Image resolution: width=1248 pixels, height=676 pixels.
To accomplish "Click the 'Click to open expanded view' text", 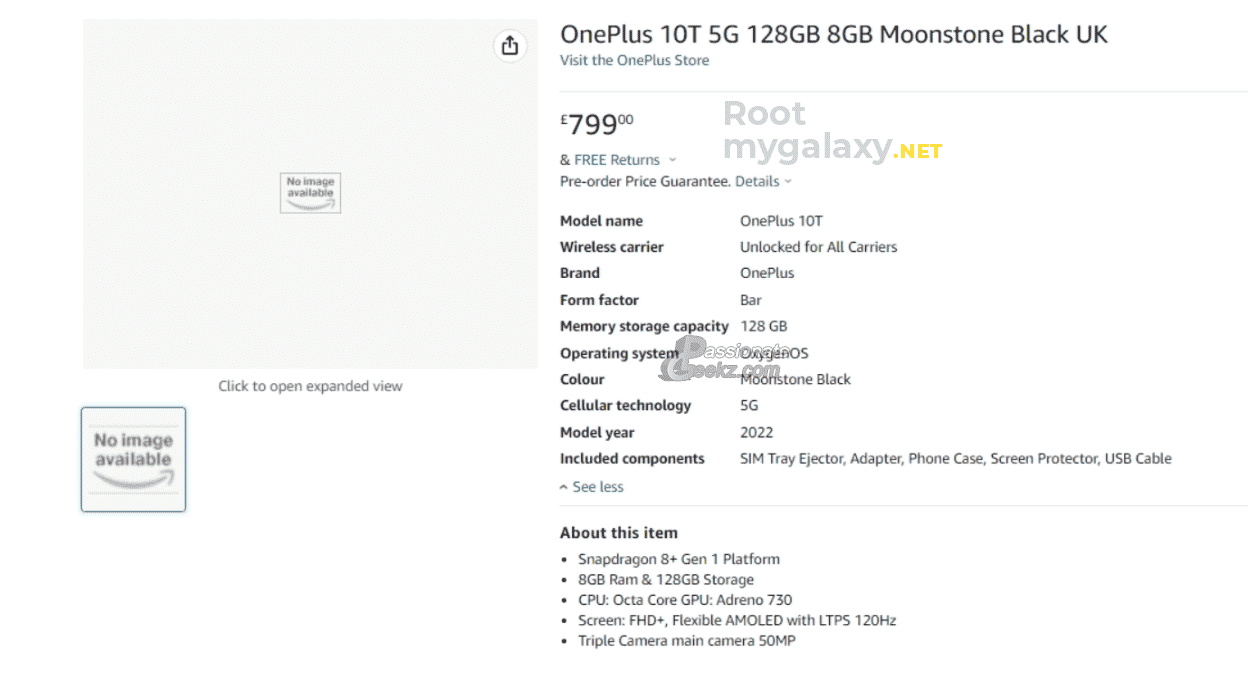I will pyautogui.click(x=310, y=386).
